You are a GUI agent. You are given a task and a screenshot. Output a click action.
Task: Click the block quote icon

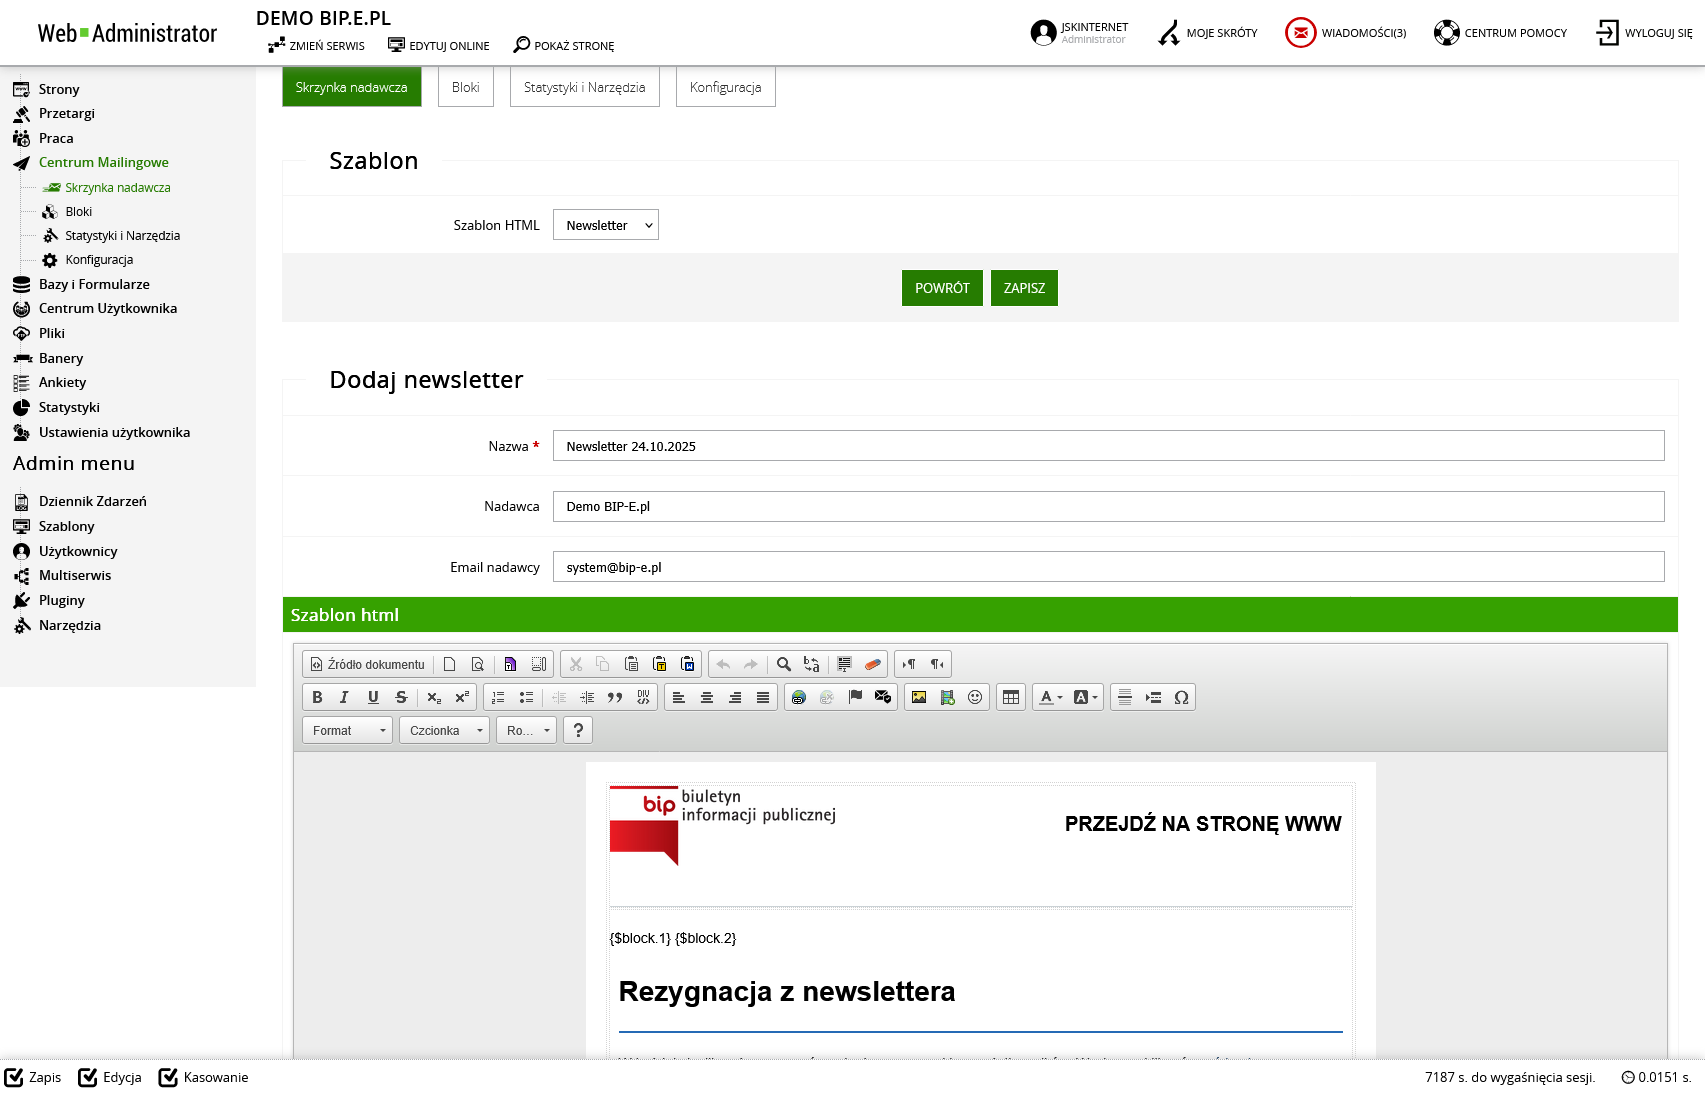615,698
